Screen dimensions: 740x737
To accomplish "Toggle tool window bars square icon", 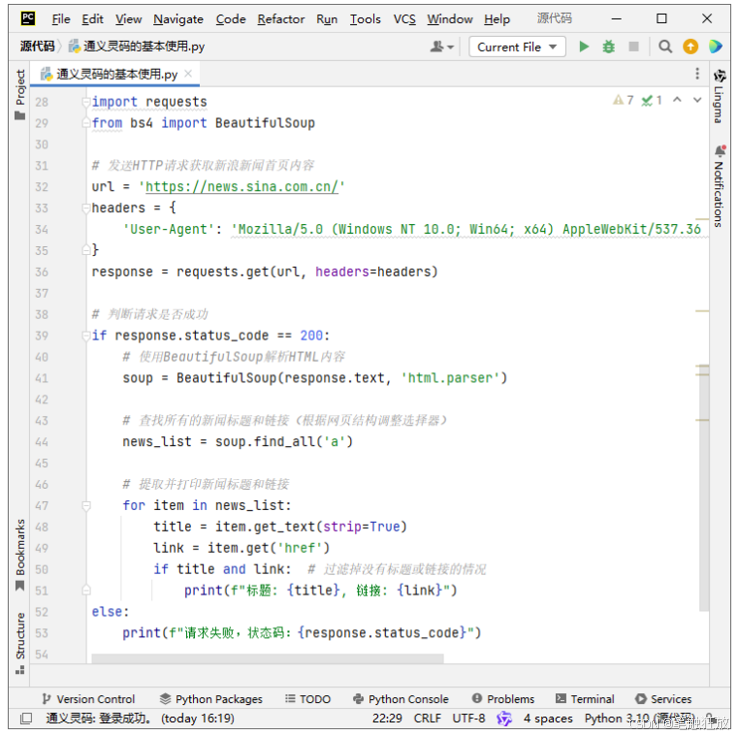I will (26, 718).
